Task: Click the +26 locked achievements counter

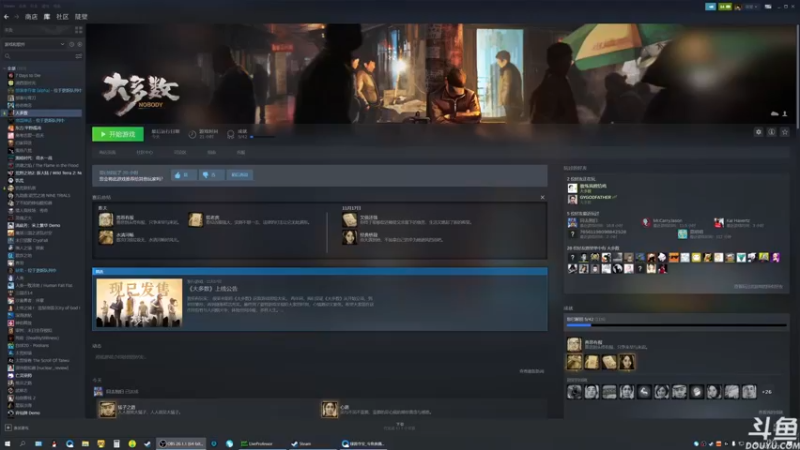Action: [x=767, y=392]
